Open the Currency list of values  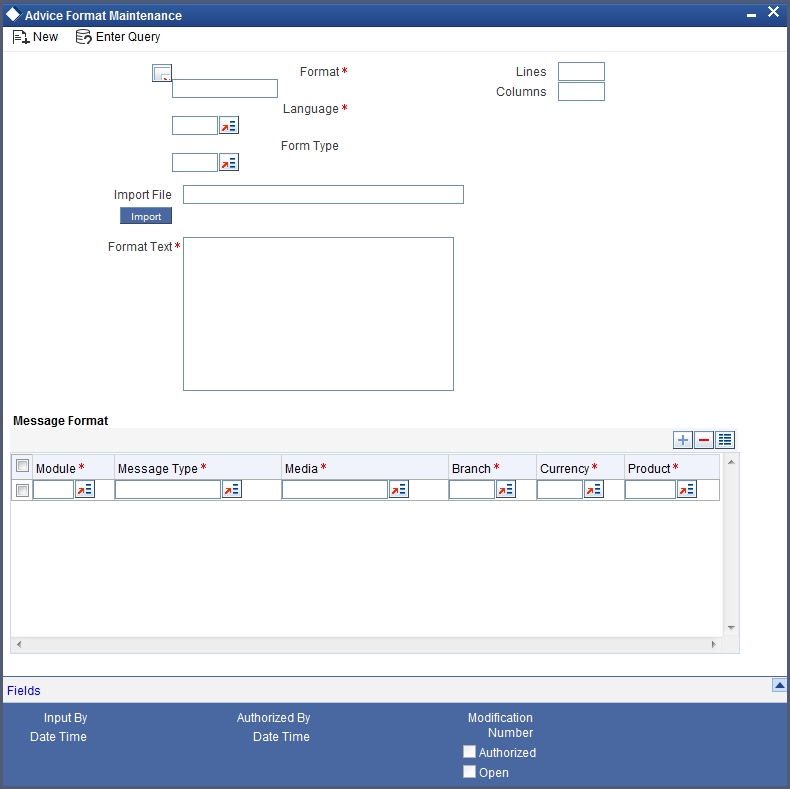[594, 489]
